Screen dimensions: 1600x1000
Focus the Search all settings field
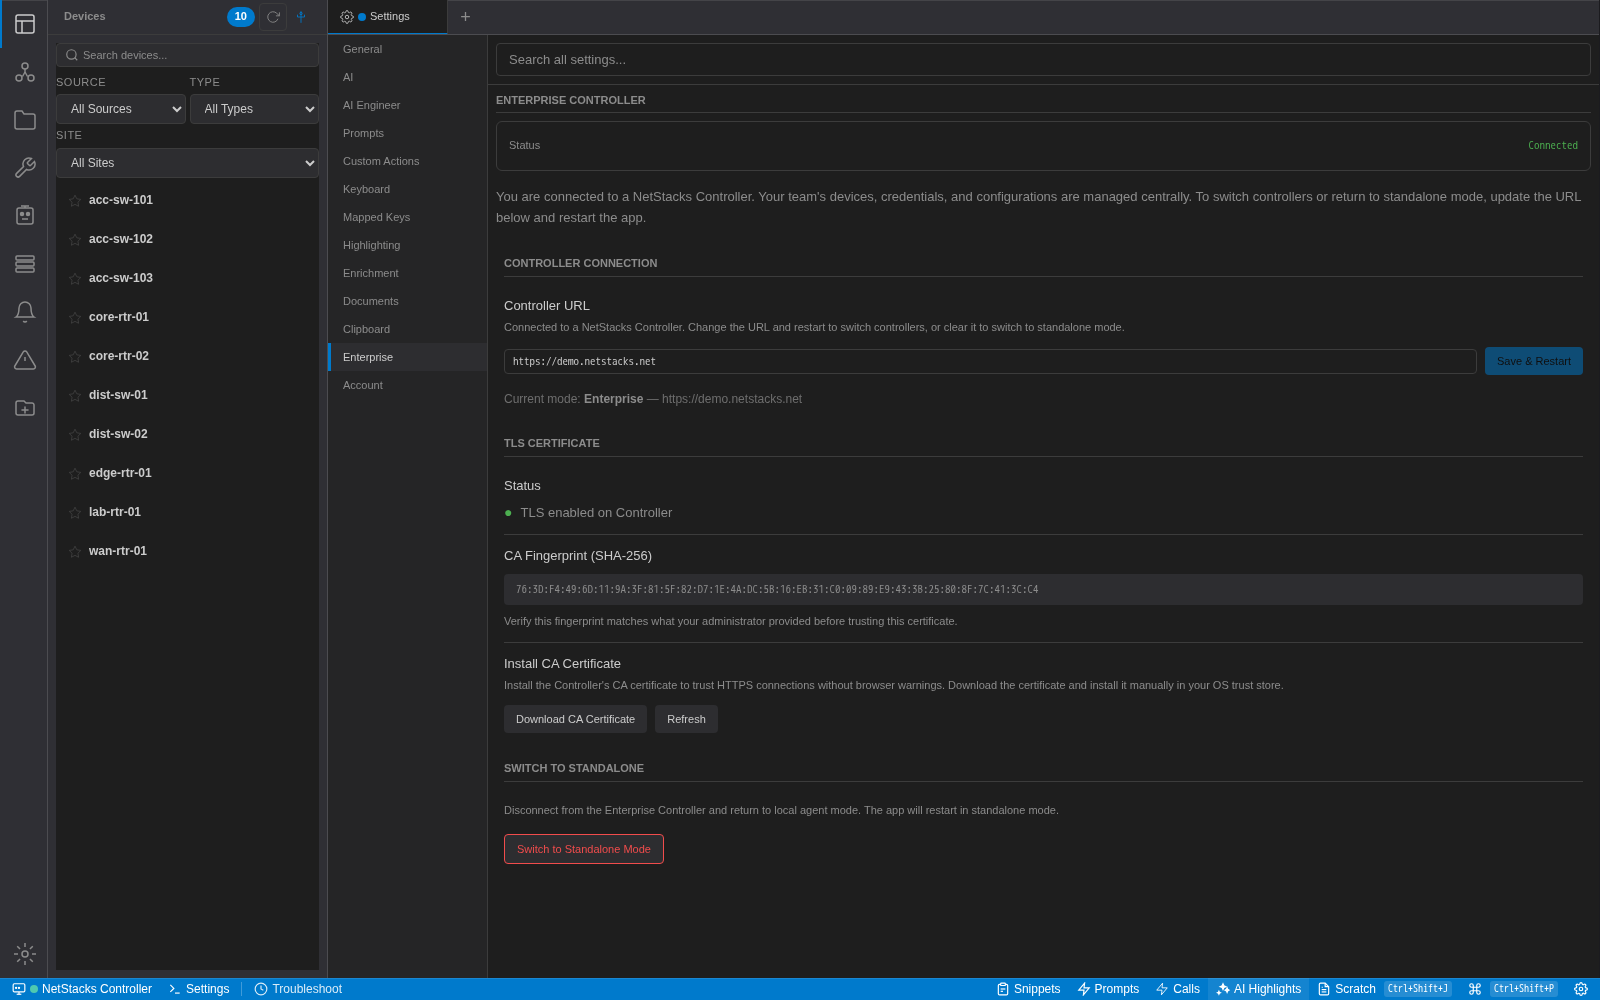pyautogui.click(x=1043, y=60)
